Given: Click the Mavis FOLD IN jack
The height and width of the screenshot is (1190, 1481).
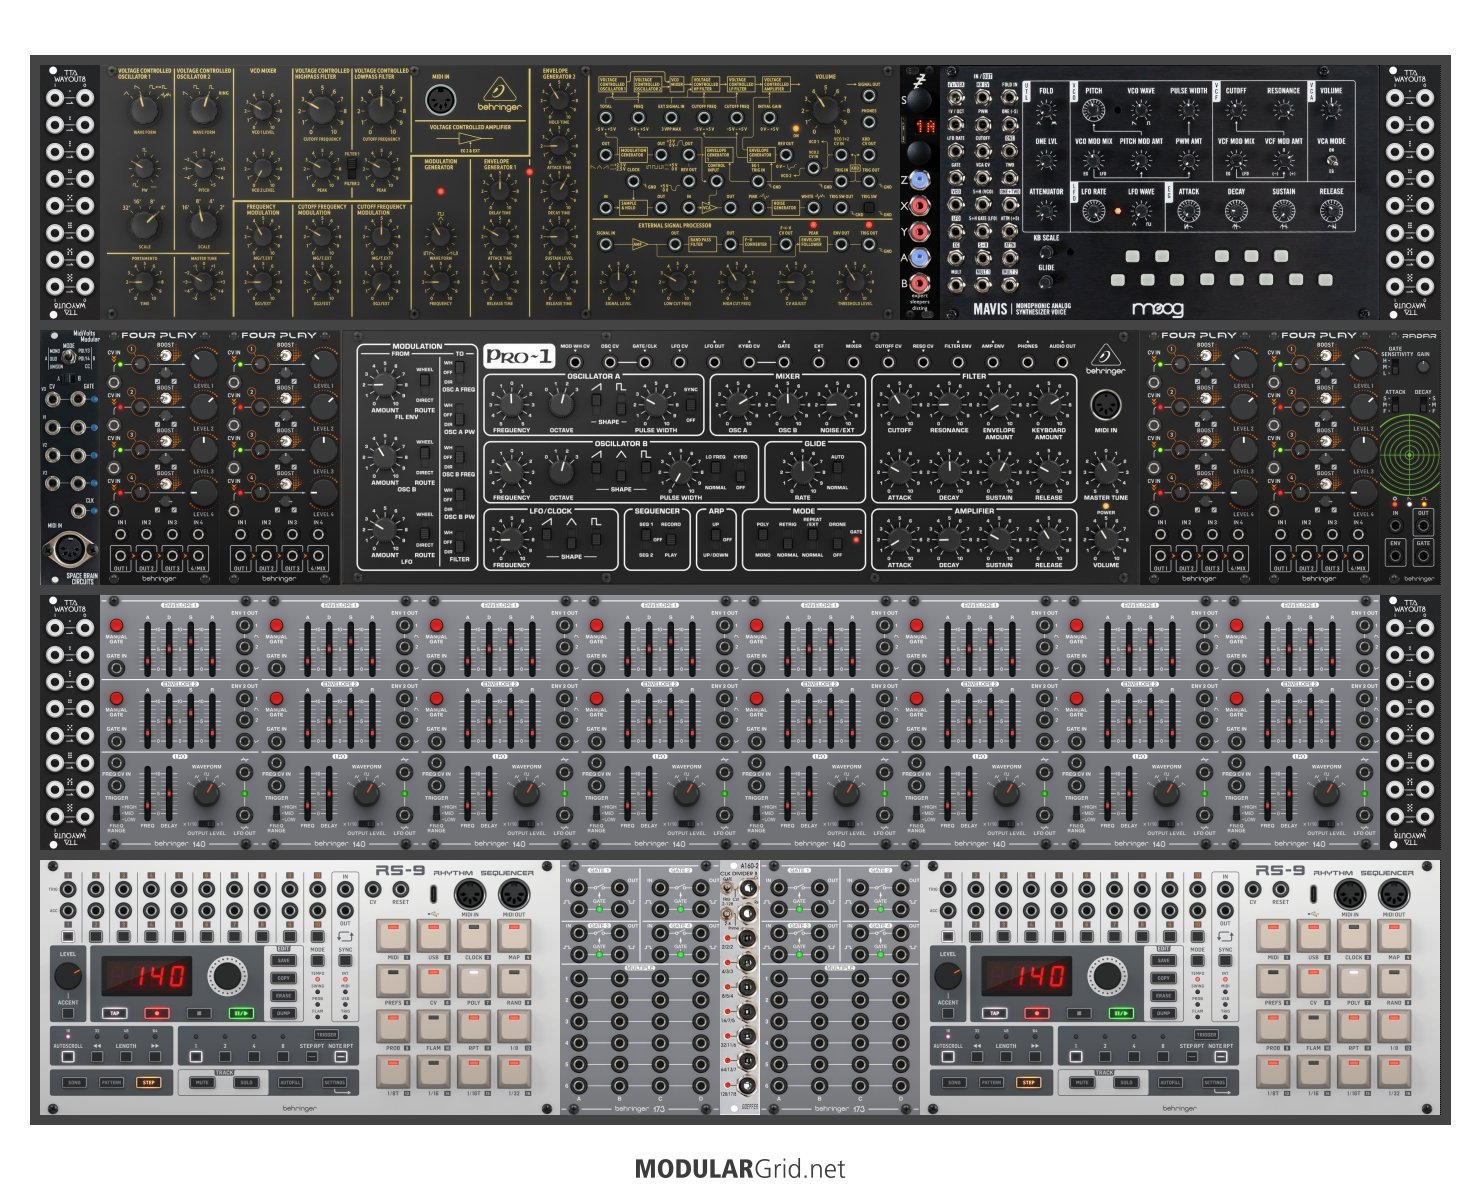Looking at the screenshot, I should [x=1010, y=97].
